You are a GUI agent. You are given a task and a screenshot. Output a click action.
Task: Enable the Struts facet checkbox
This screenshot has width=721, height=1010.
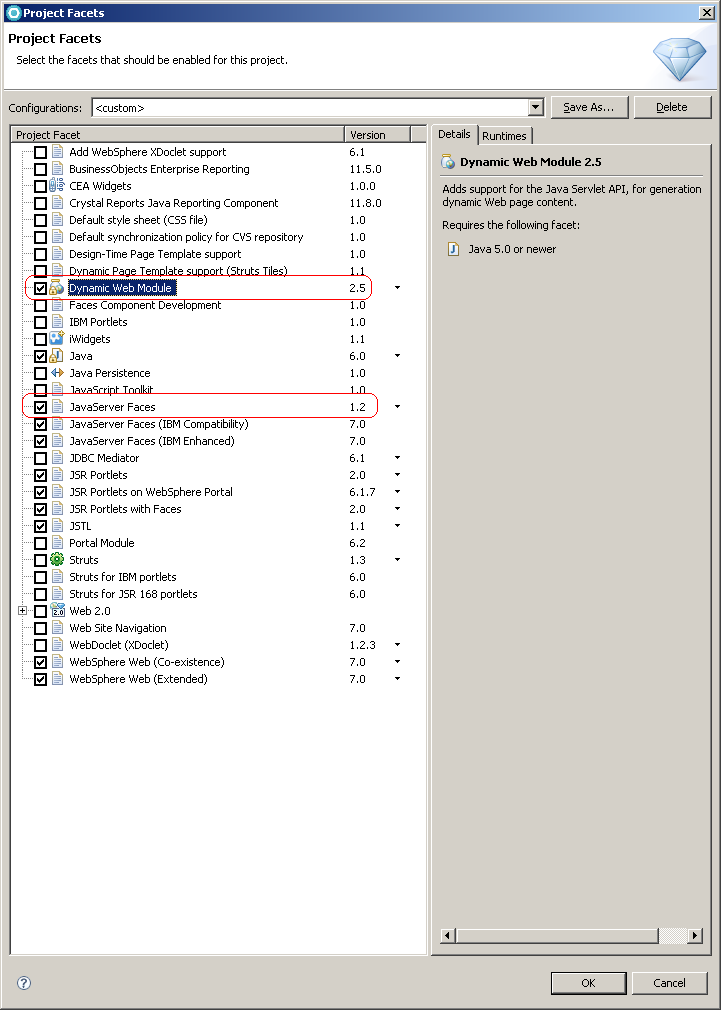click(41, 560)
